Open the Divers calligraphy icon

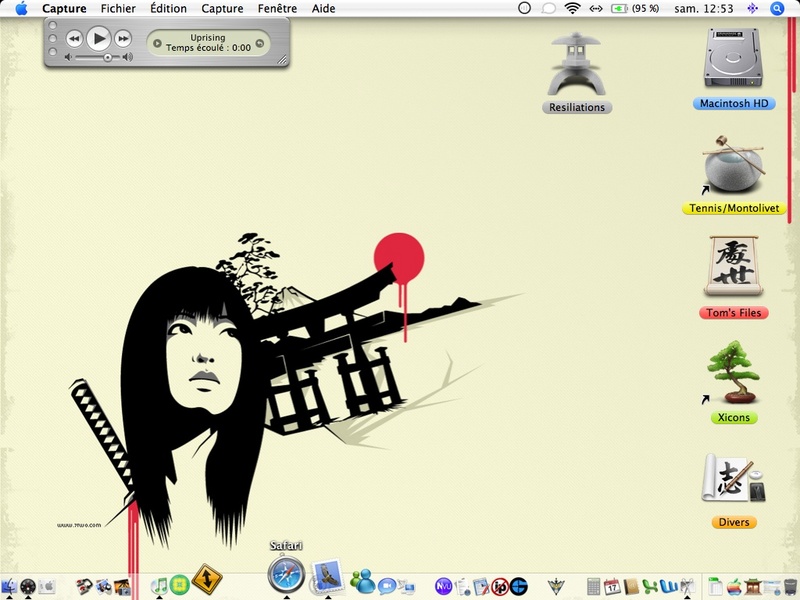tap(733, 478)
